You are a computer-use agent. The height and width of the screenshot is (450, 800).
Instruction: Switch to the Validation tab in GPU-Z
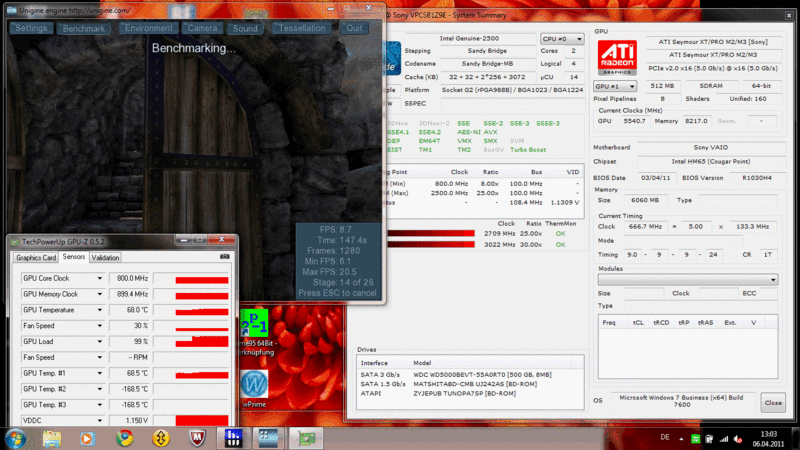105,258
